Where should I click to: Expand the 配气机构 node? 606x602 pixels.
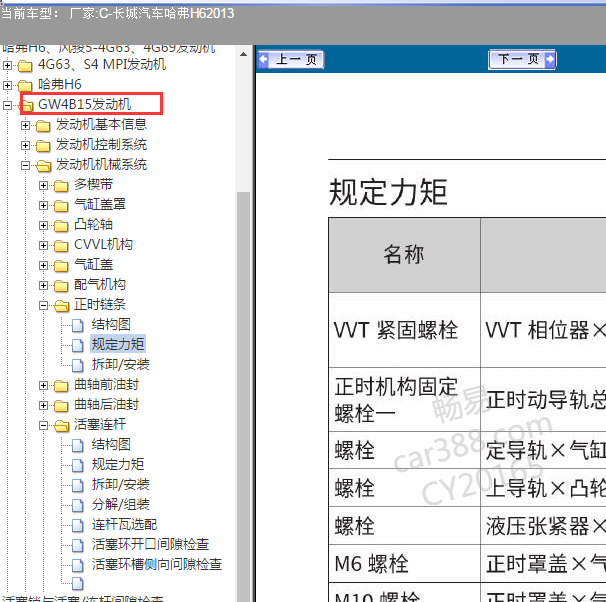(x=43, y=285)
